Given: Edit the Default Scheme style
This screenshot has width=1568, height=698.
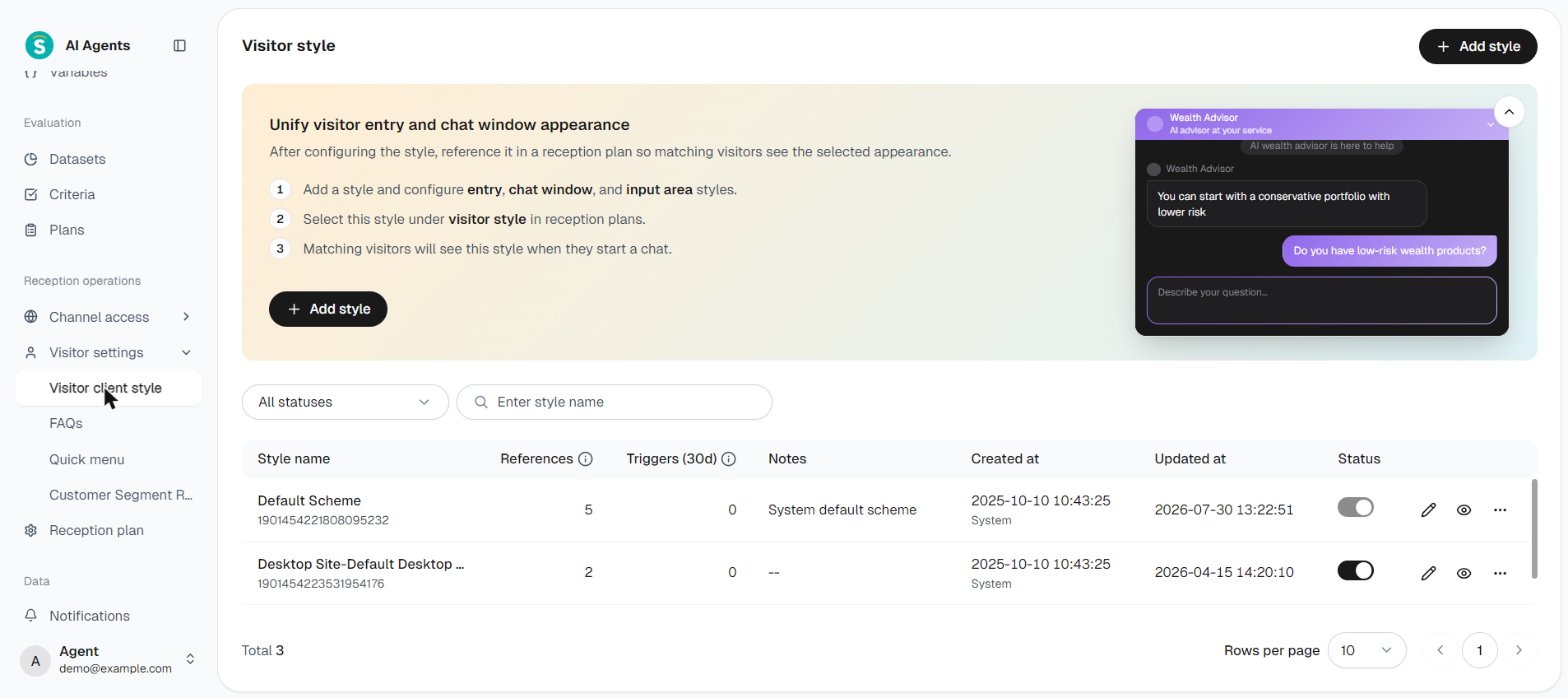Looking at the screenshot, I should tap(1428, 510).
